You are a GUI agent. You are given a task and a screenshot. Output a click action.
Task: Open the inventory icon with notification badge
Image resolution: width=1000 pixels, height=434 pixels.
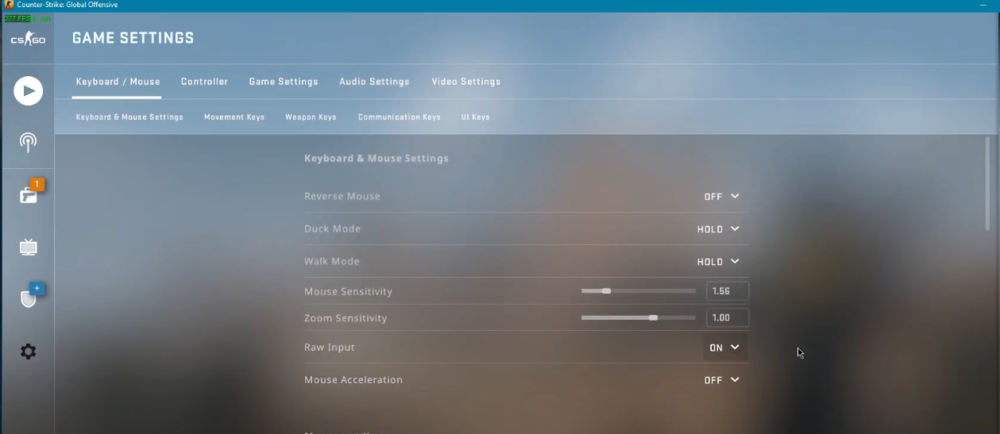click(28, 194)
